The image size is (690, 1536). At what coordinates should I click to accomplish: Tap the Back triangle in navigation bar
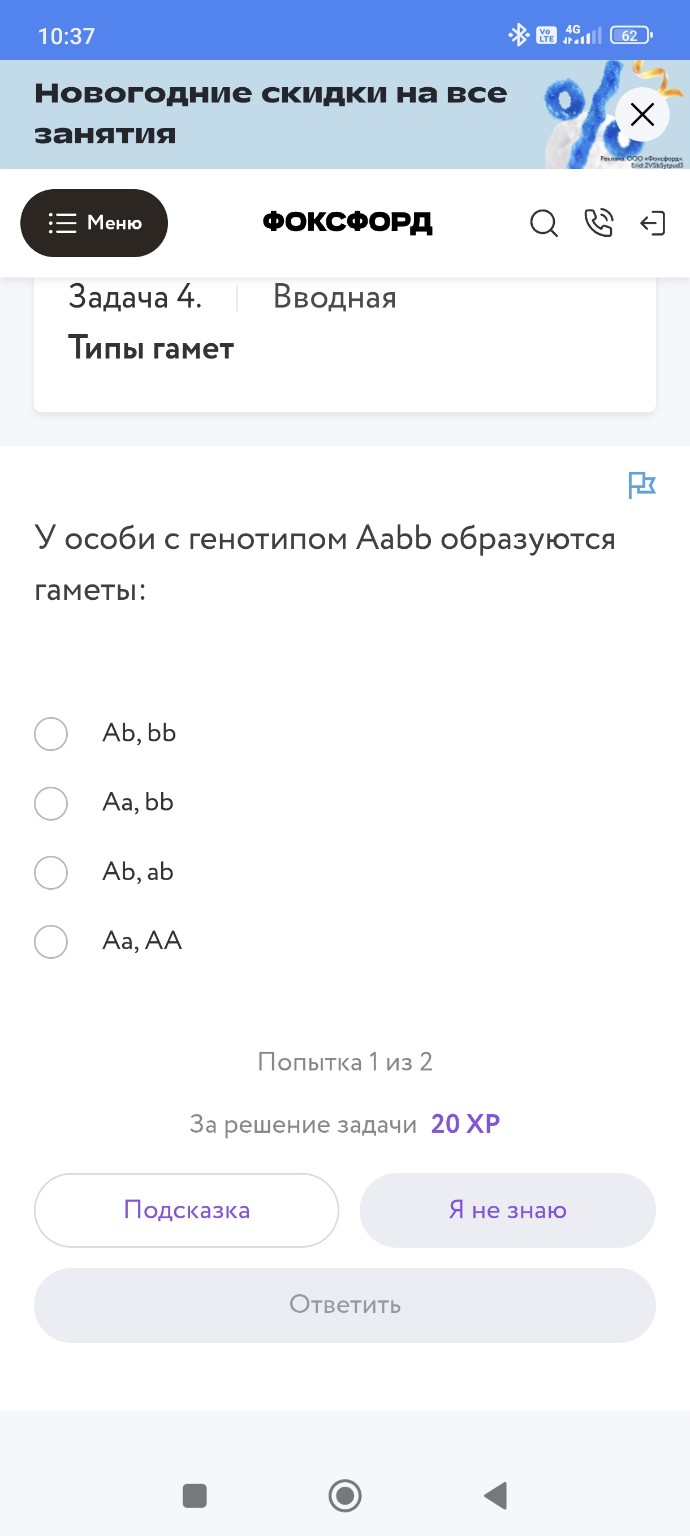pyautogui.click(x=494, y=1495)
